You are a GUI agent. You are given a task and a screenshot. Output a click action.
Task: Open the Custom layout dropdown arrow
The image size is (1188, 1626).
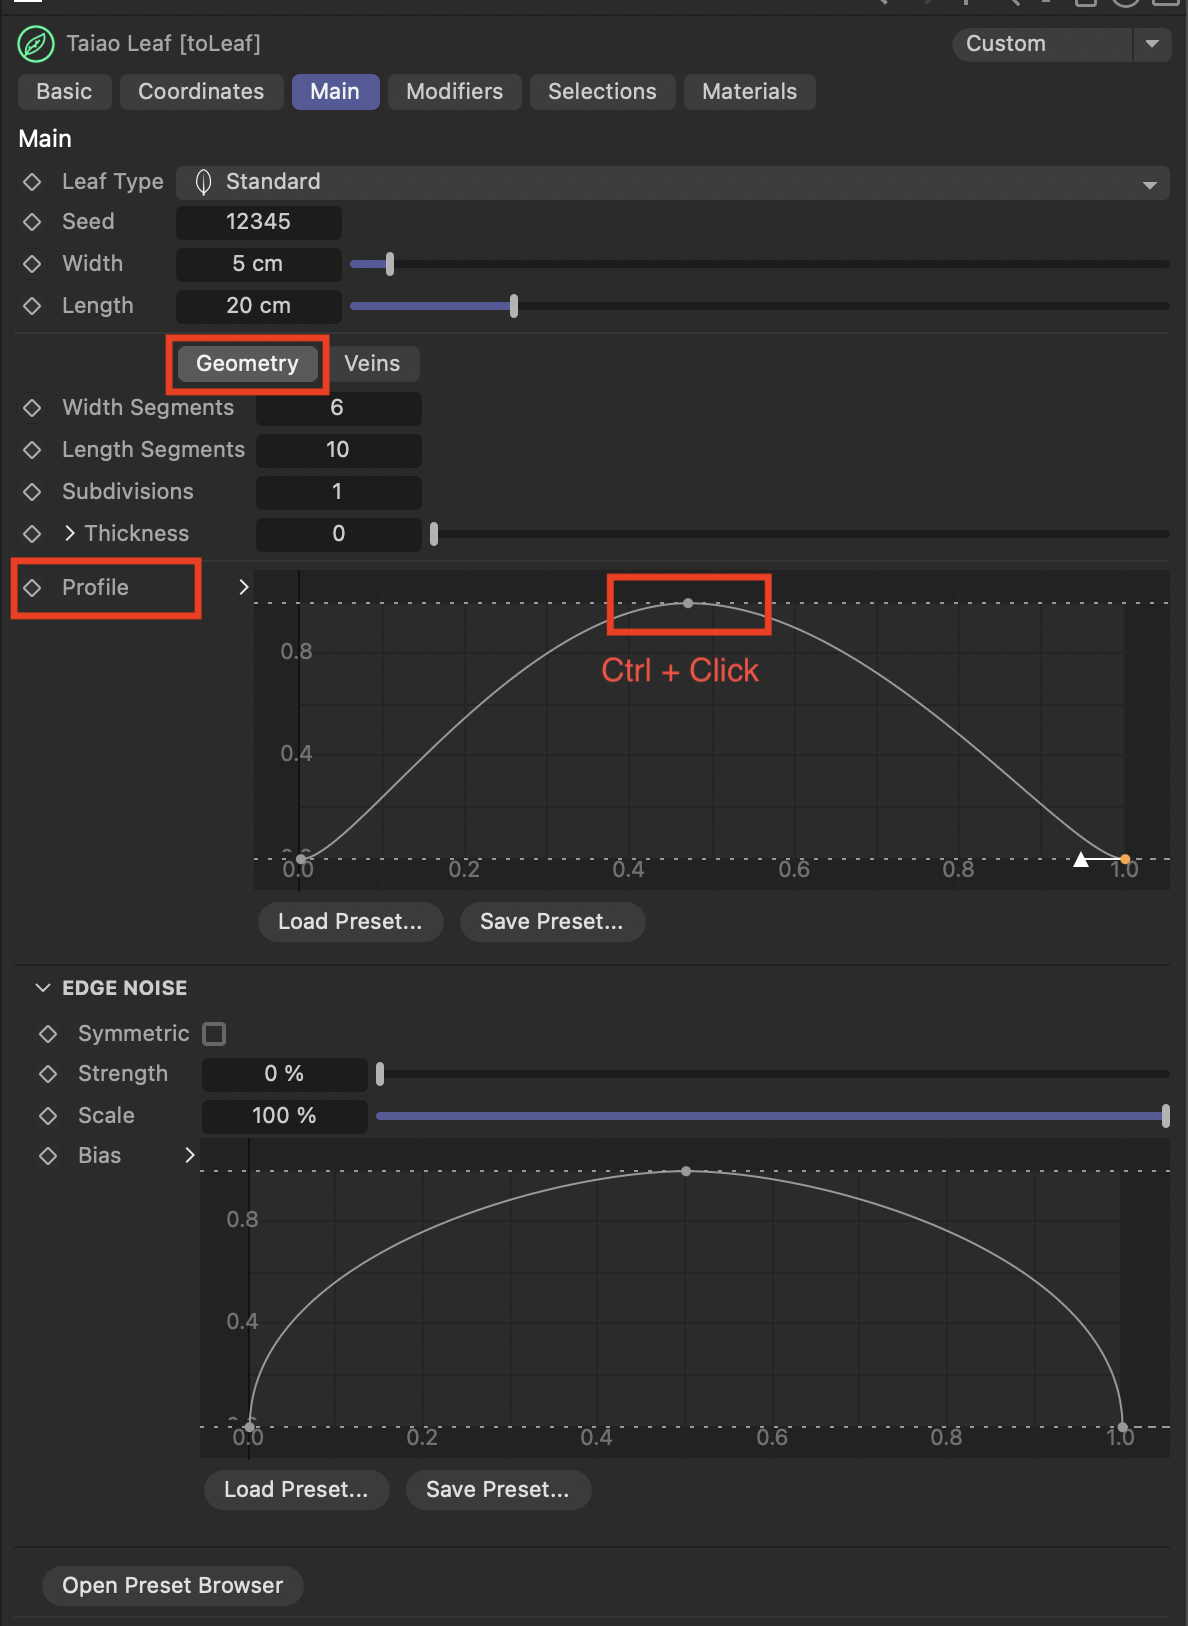click(x=1152, y=44)
